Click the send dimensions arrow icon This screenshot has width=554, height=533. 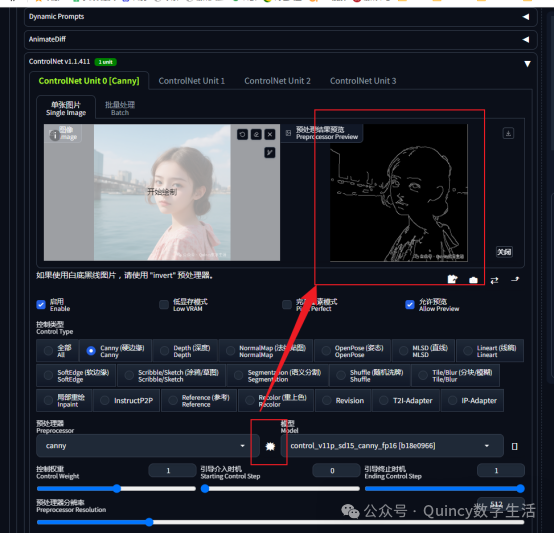tap(515, 279)
